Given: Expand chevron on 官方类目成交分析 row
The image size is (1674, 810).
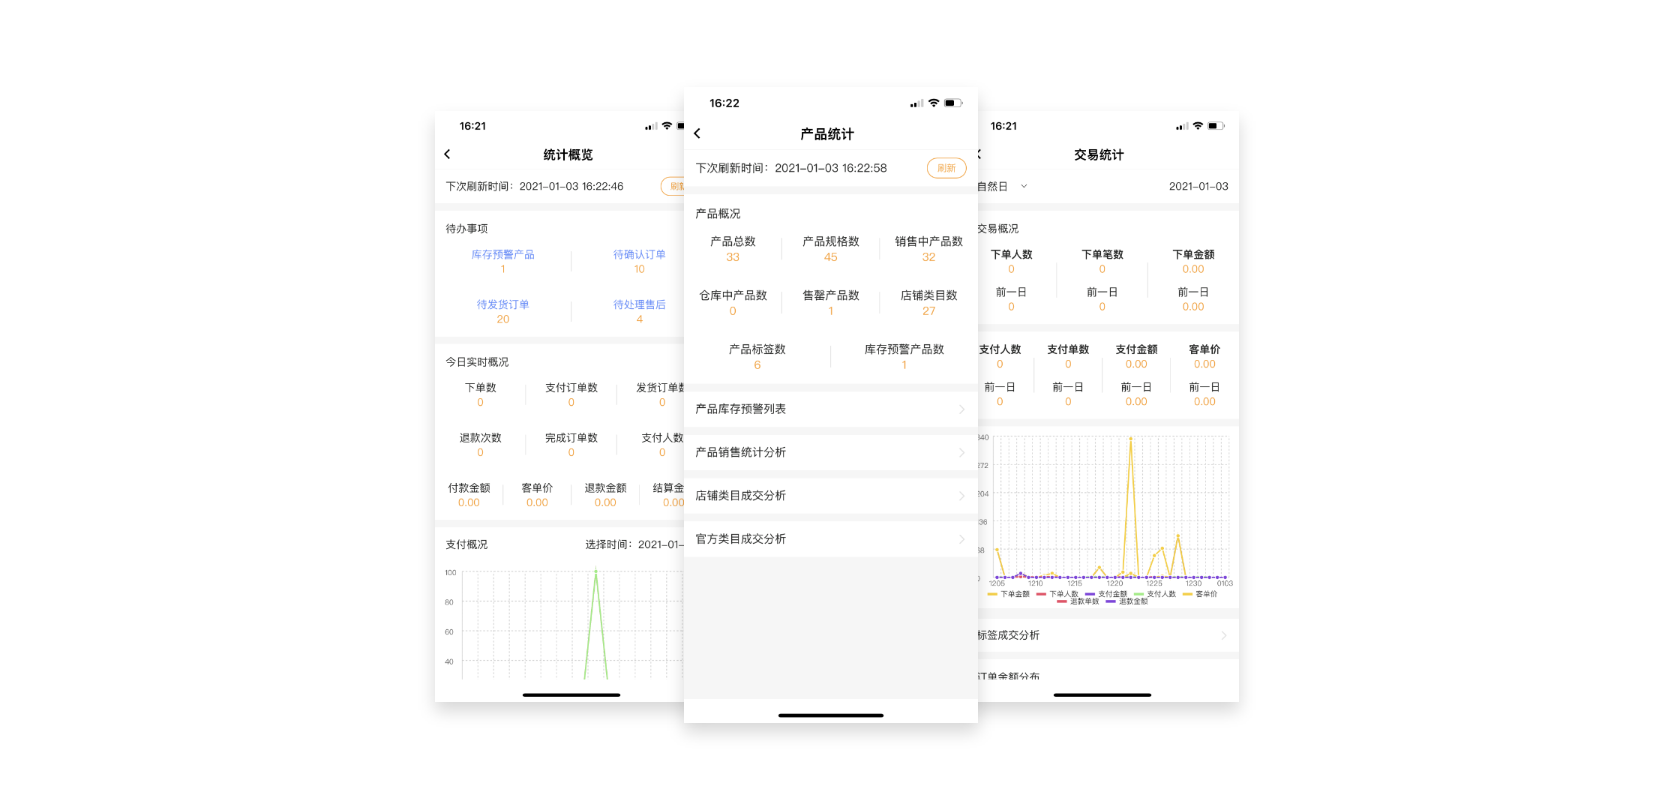Looking at the screenshot, I should coord(962,538).
